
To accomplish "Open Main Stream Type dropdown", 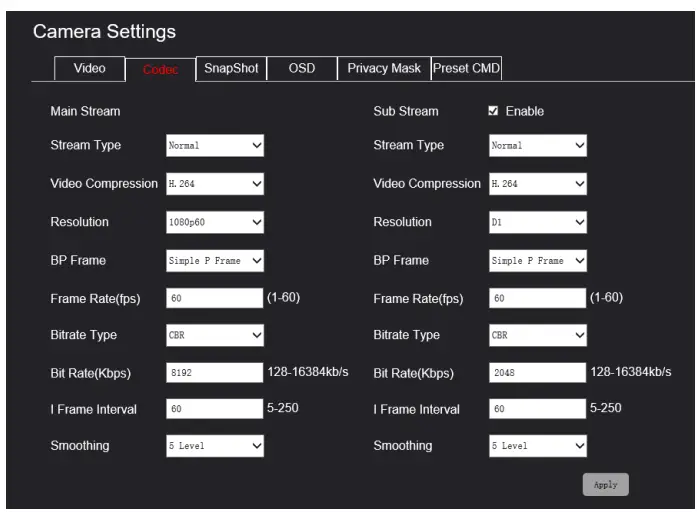I will tap(214, 146).
